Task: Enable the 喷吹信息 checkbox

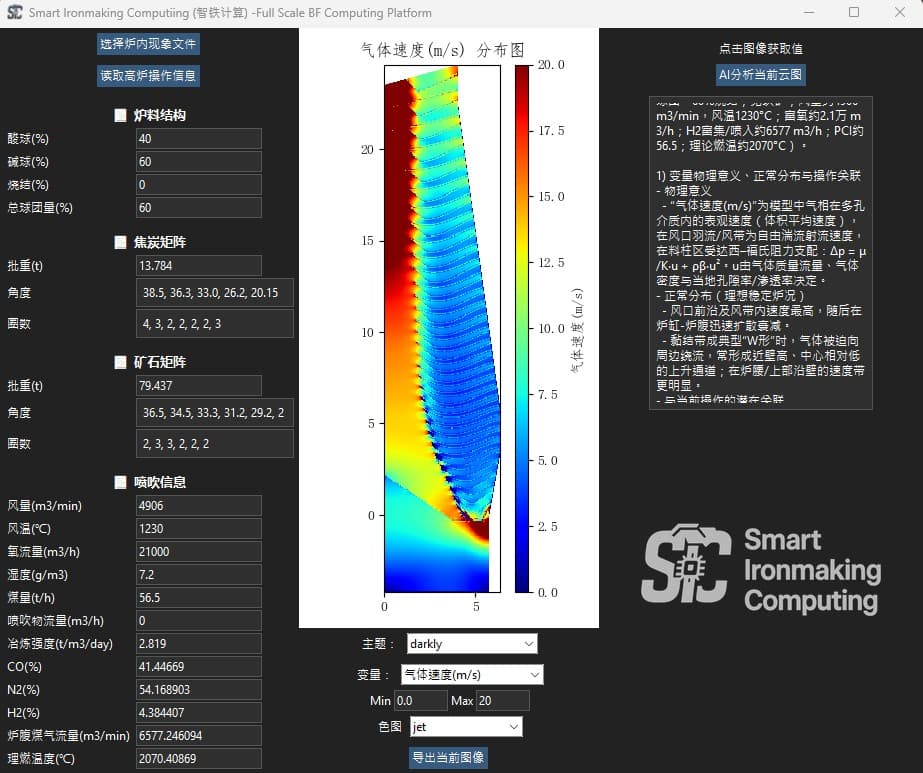Action: (118, 481)
